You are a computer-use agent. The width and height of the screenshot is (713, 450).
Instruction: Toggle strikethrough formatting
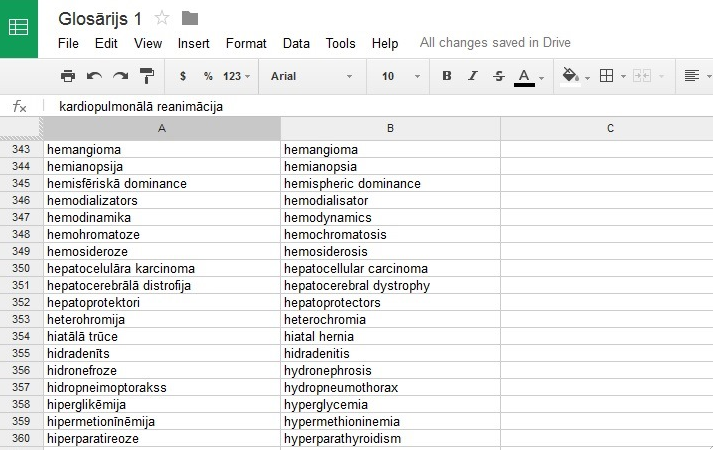[x=498, y=76]
